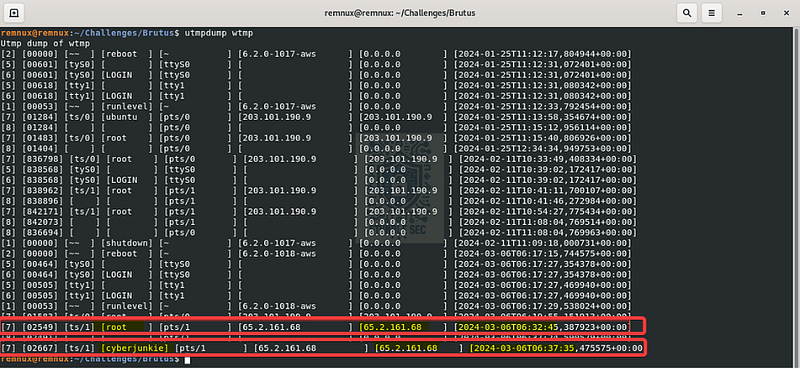Screen dimensions: 800x369
Task: Click the timestamp 2024-02-11T10:33:49,408334+00:00
Action: point(548,159)
